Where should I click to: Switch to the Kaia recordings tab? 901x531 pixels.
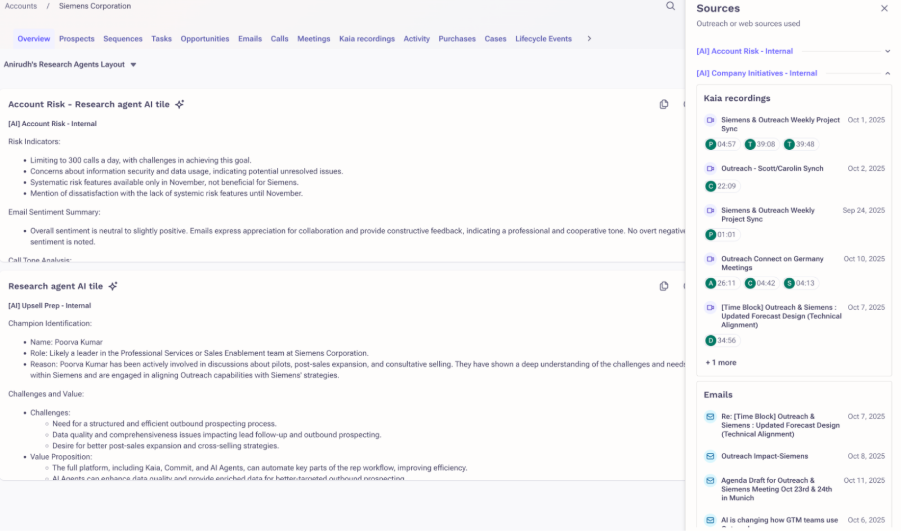[367, 39]
